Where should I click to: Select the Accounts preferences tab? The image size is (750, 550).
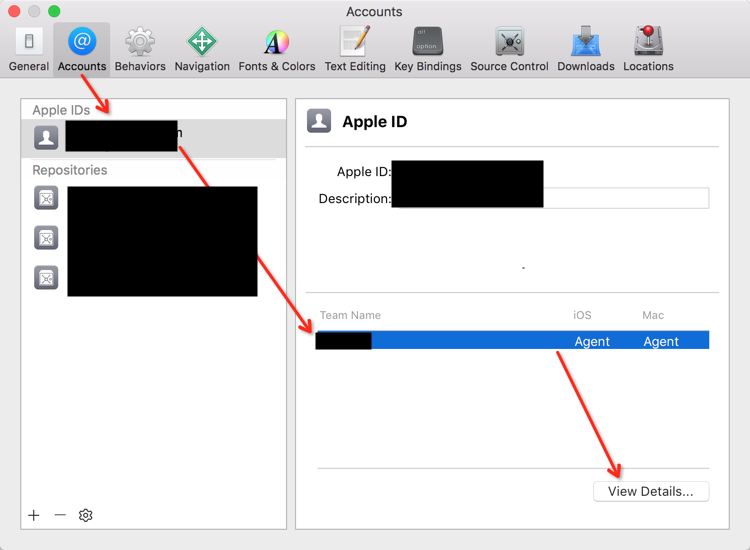tap(82, 49)
